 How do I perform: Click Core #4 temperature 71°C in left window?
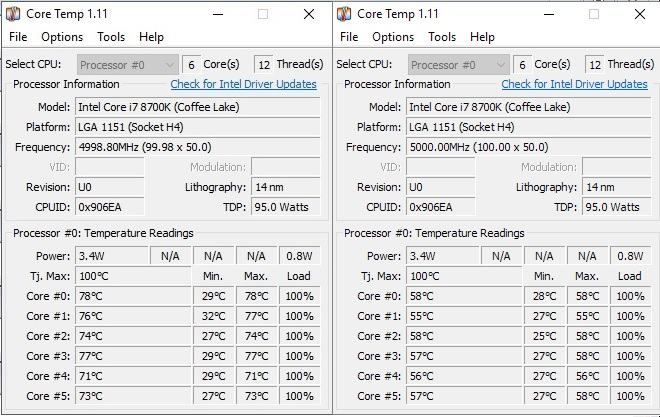click(x=133, y=376)
